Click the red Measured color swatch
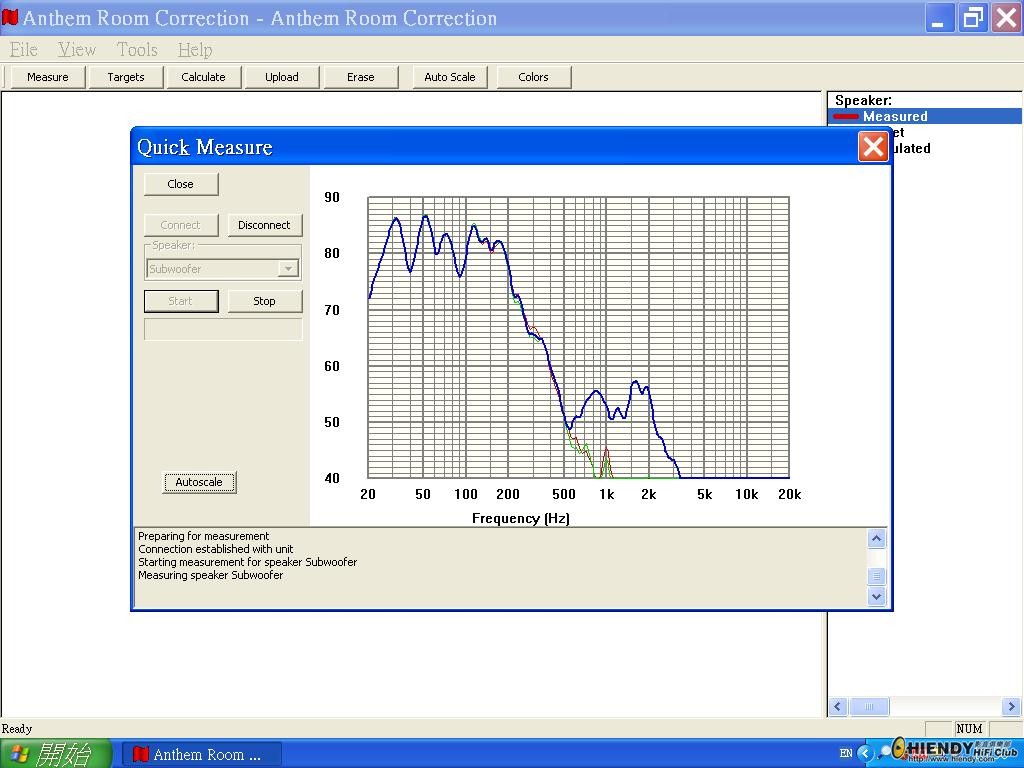This screenshot has width=1024, height=768. [846, 116]
